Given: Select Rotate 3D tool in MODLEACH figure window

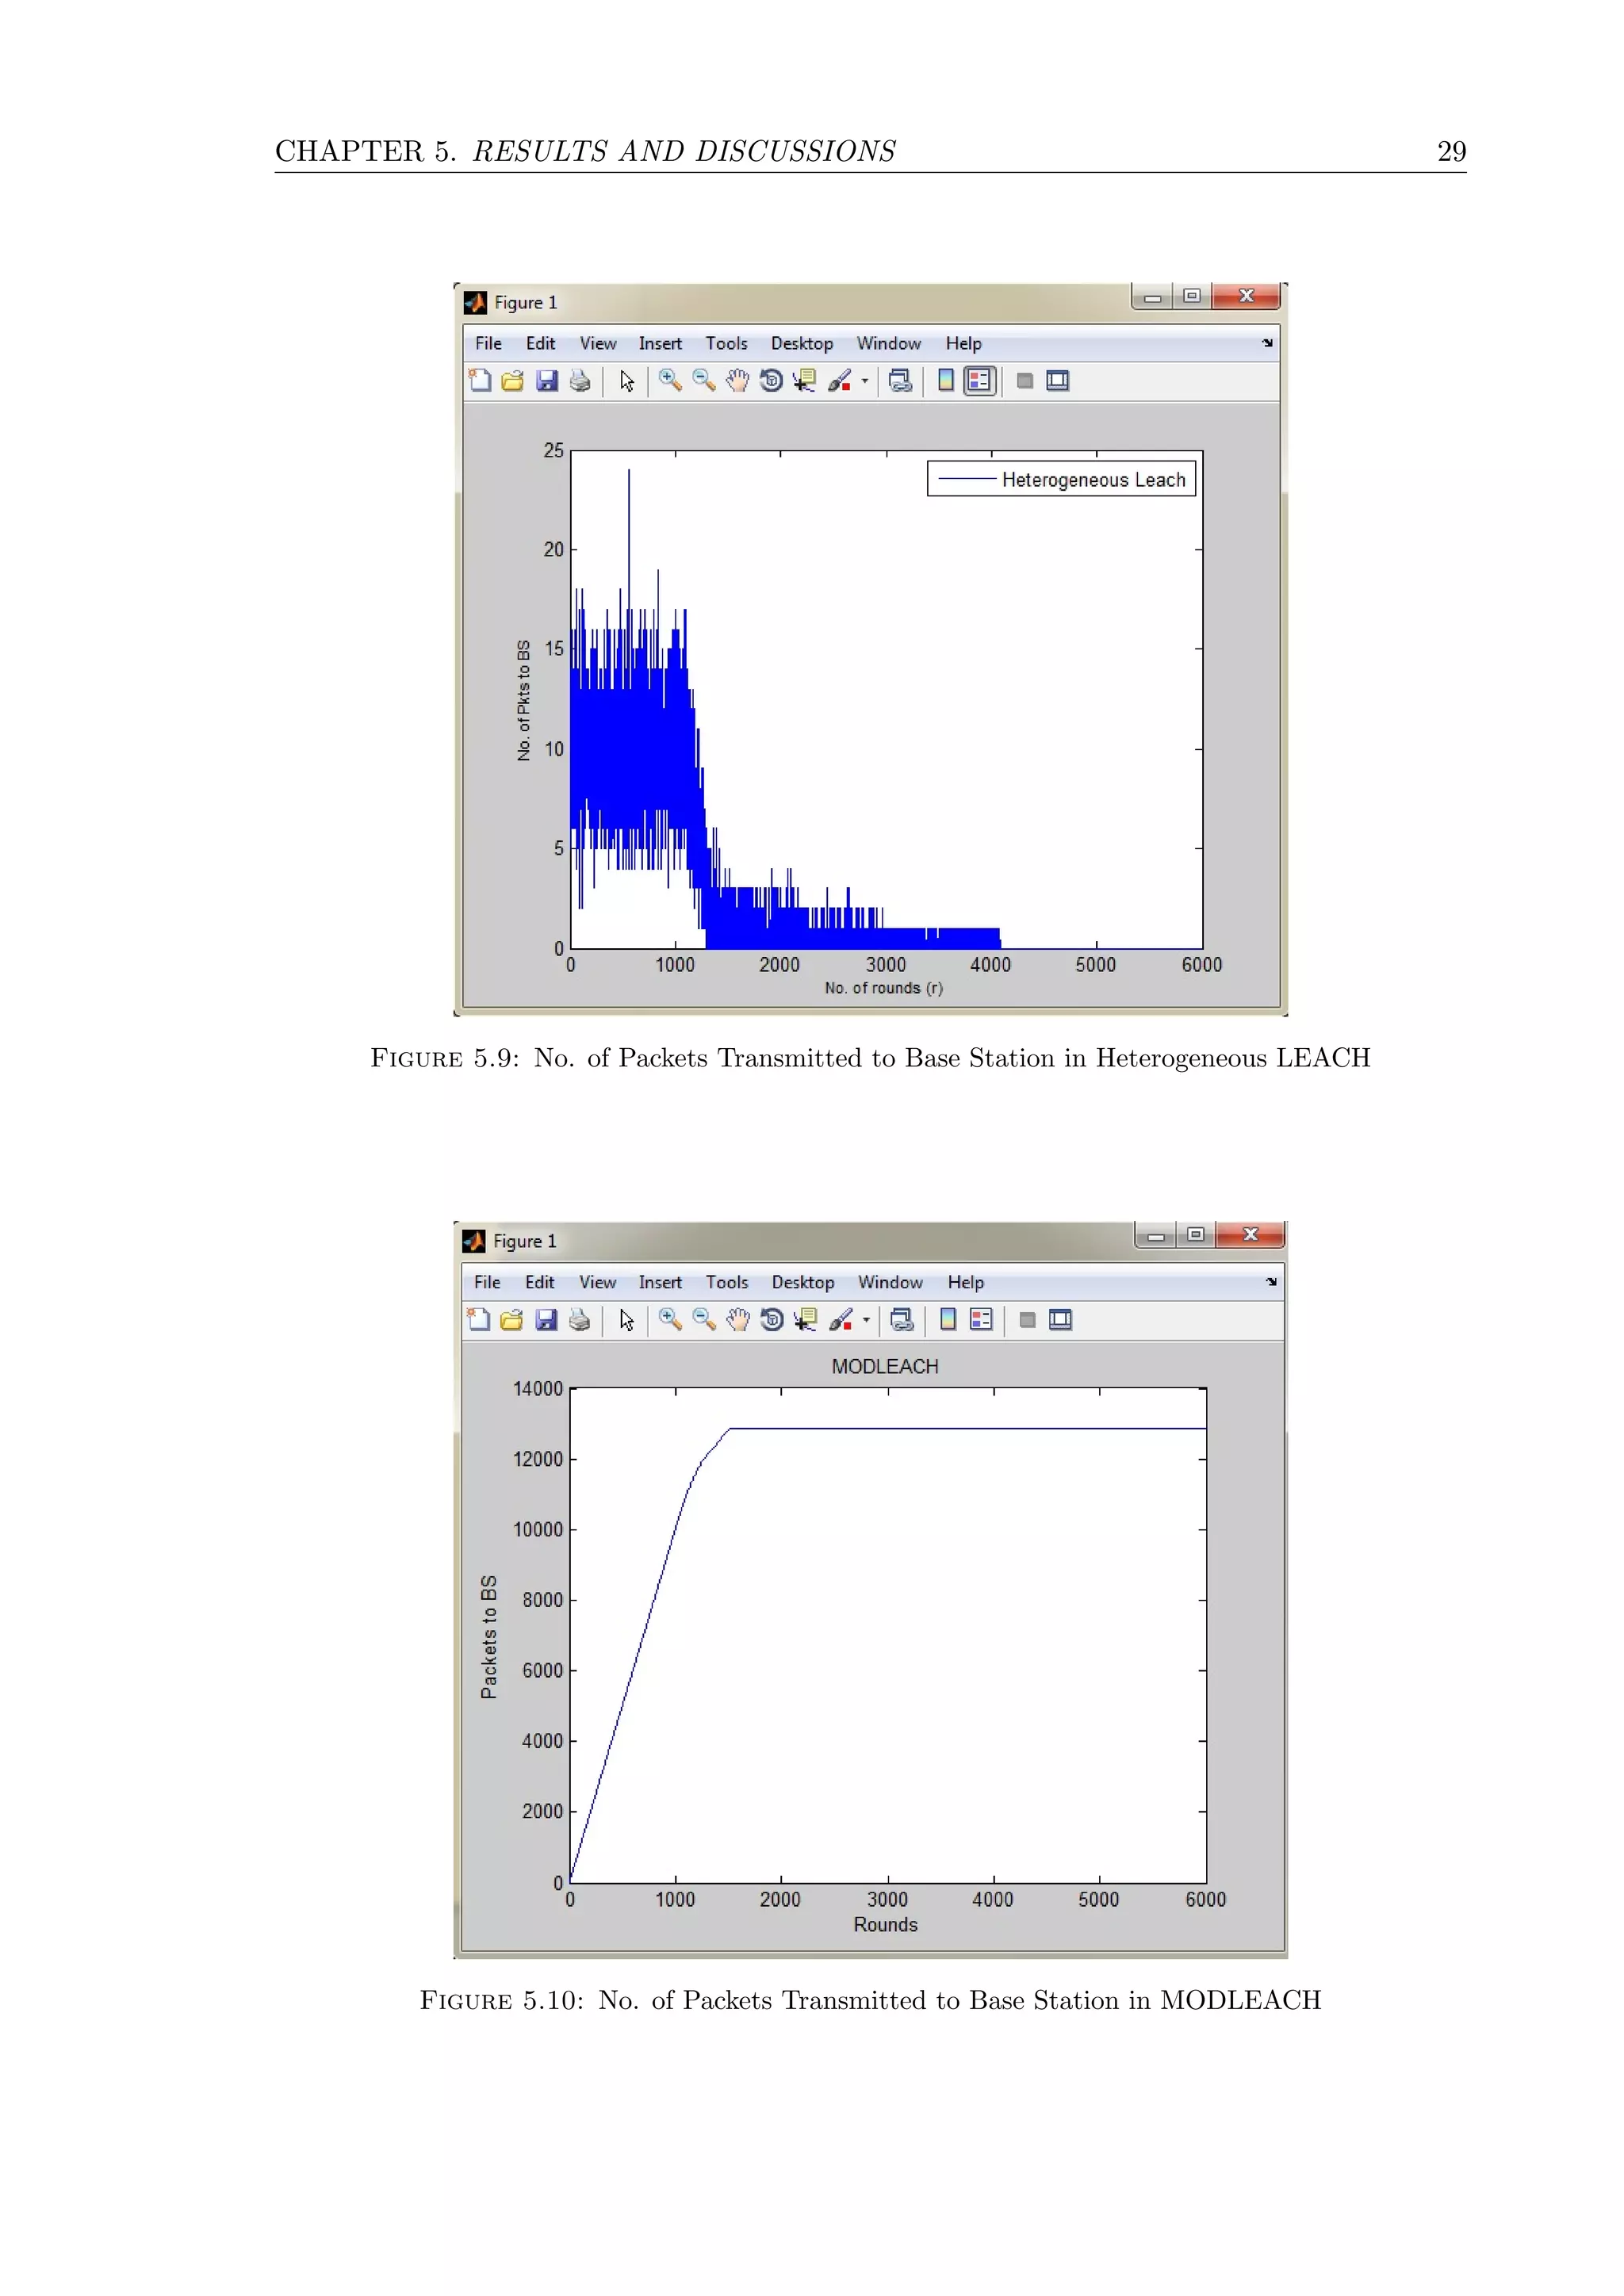Looking at the screenshot, I should 771,1320.
